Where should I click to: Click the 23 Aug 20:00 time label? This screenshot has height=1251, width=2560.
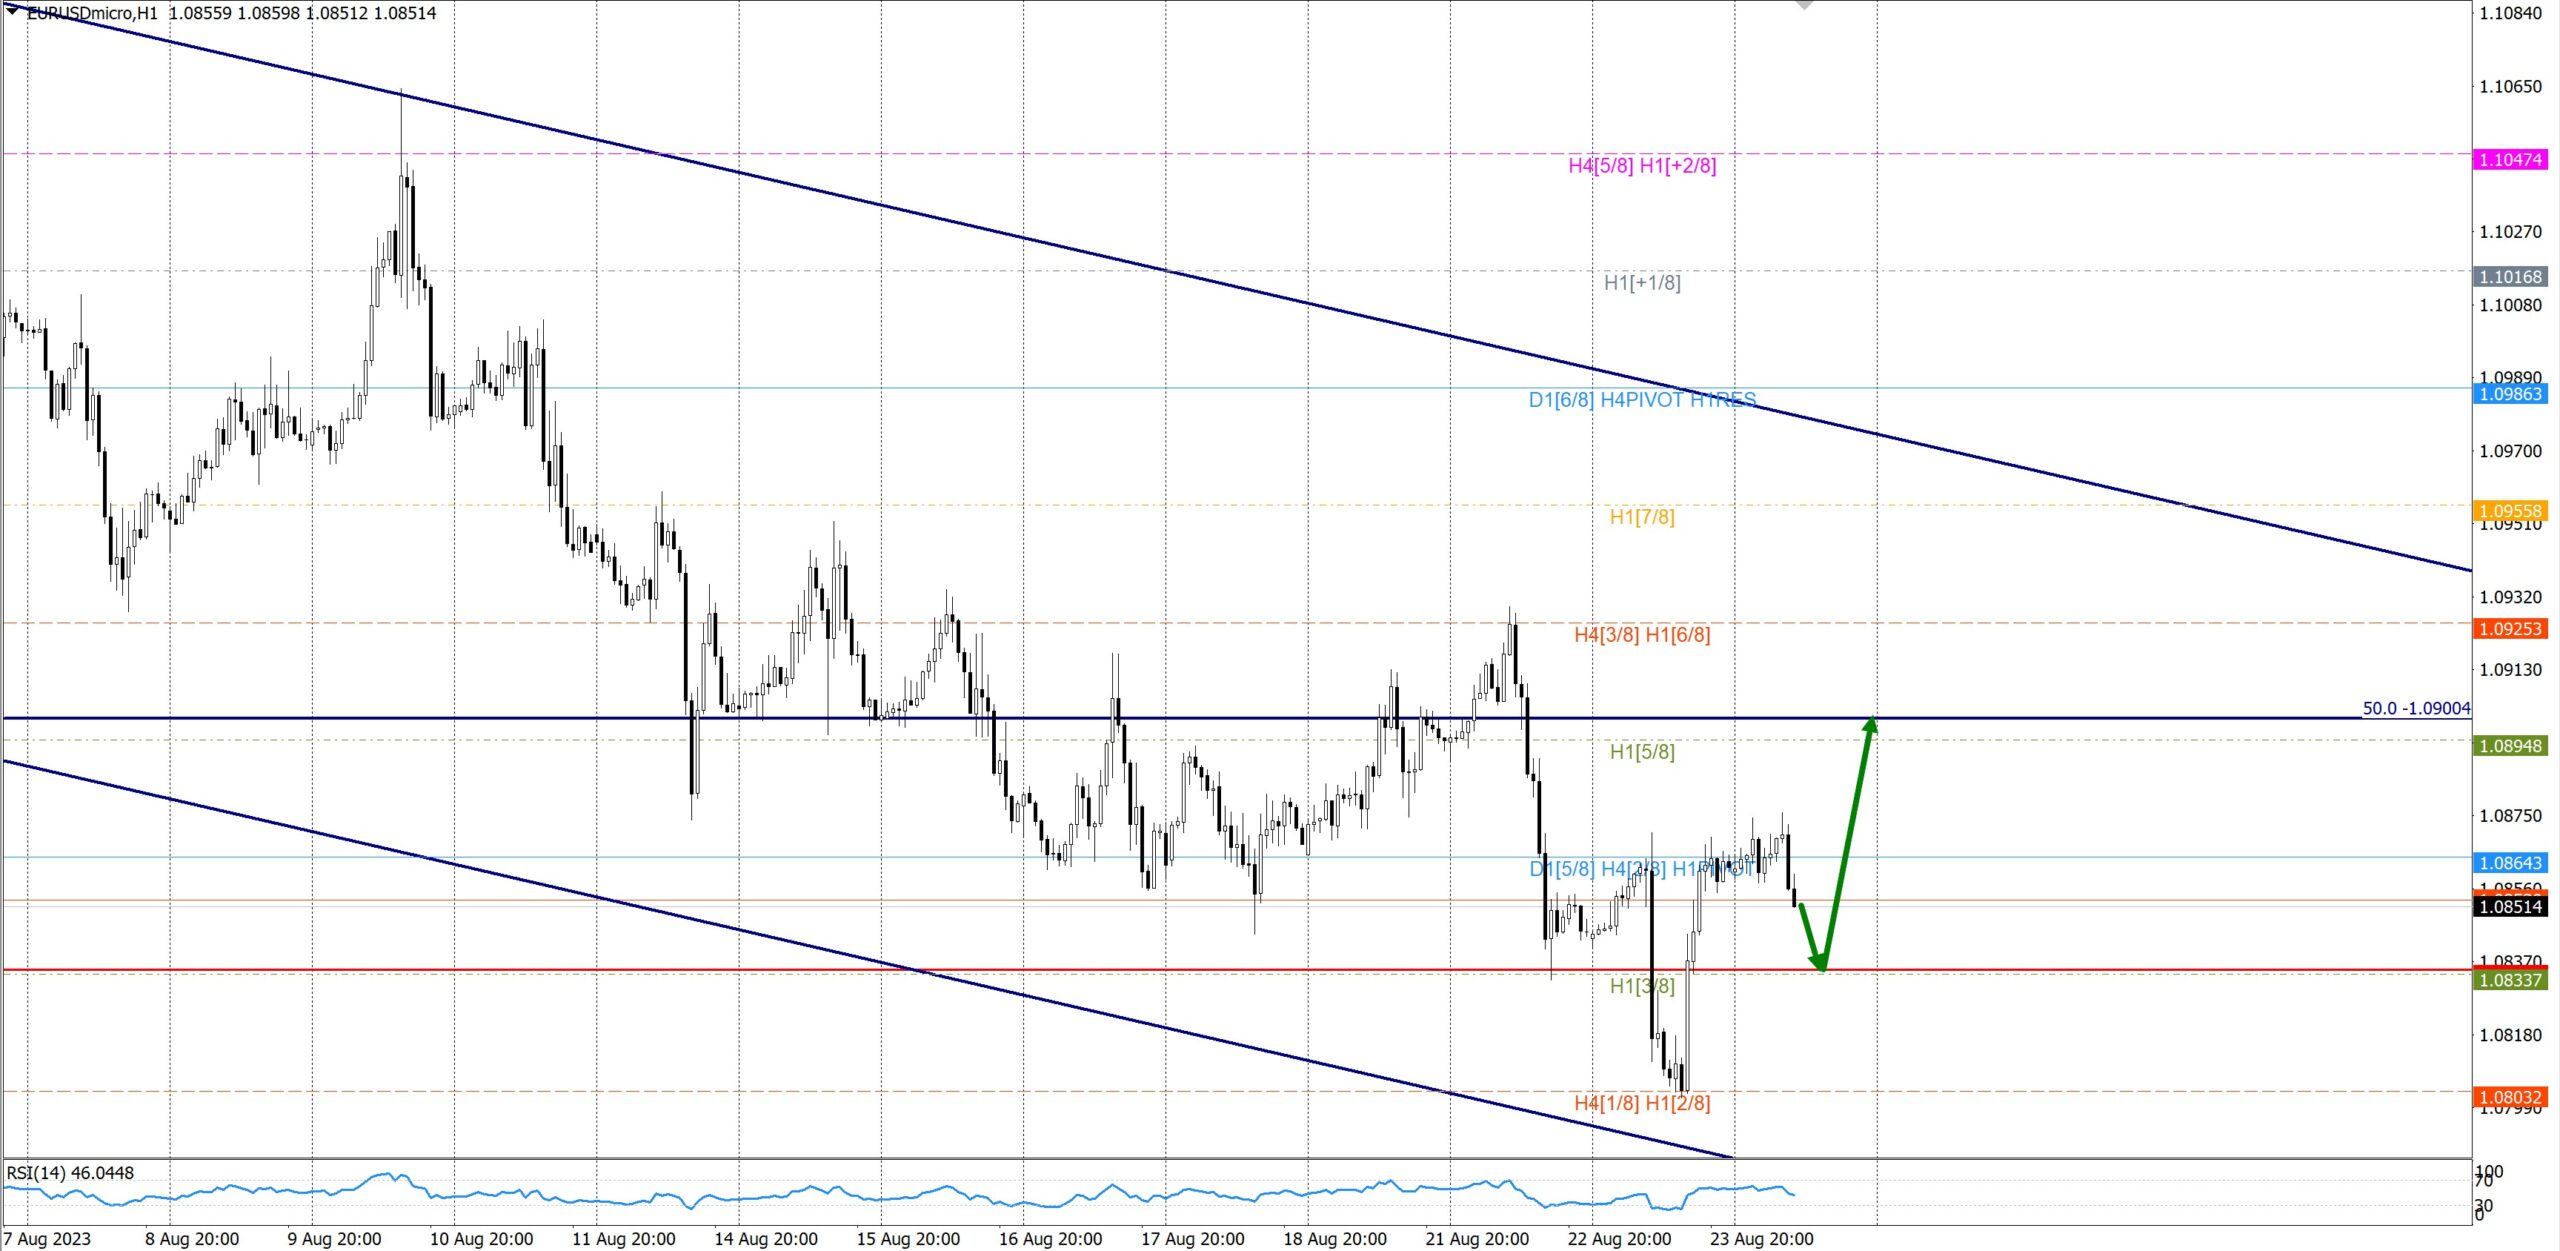(x=1760, y=1239)
